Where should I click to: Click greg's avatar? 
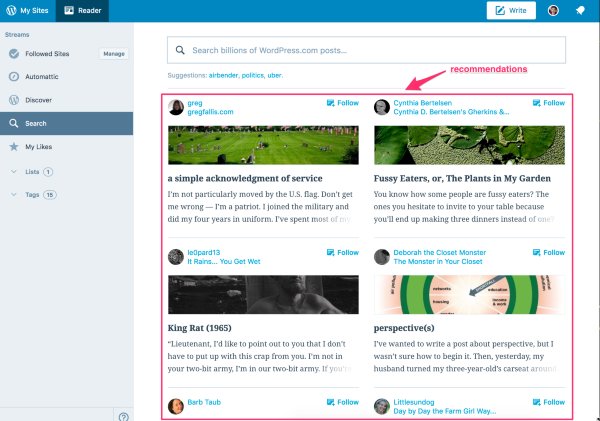pyautogui.click(x=176, y=108)
